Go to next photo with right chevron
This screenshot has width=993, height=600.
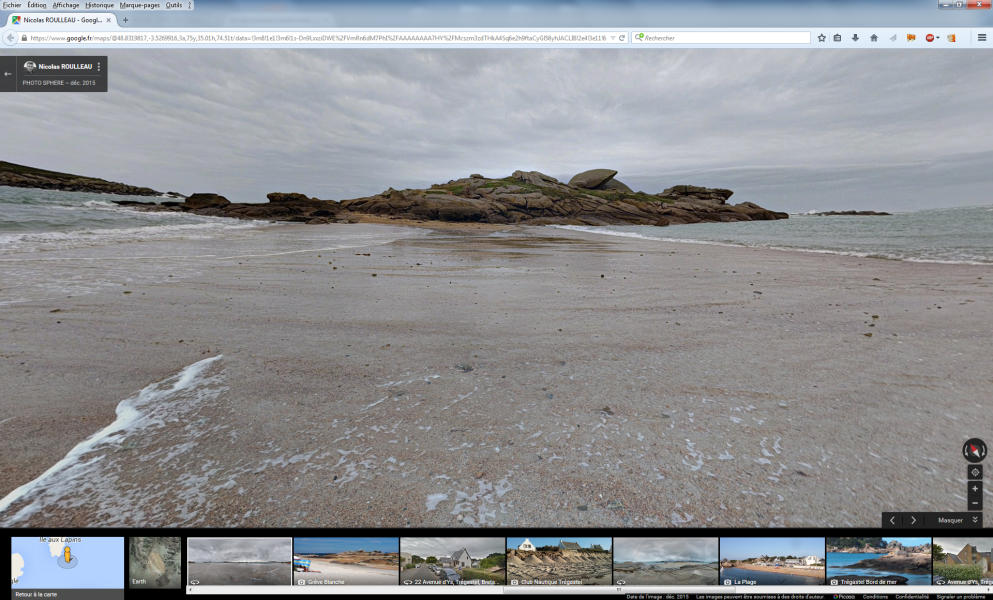click(x=913, y=520)
